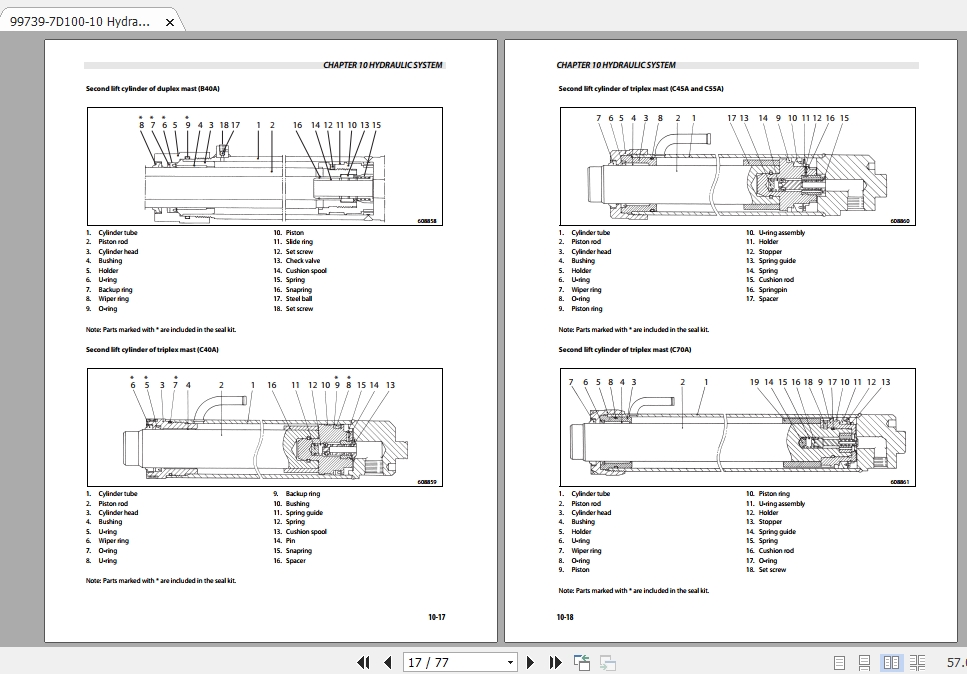This screenshot has height=674, width=967.
Task: Open recent pages list from page box arrow
Action: 508,662
